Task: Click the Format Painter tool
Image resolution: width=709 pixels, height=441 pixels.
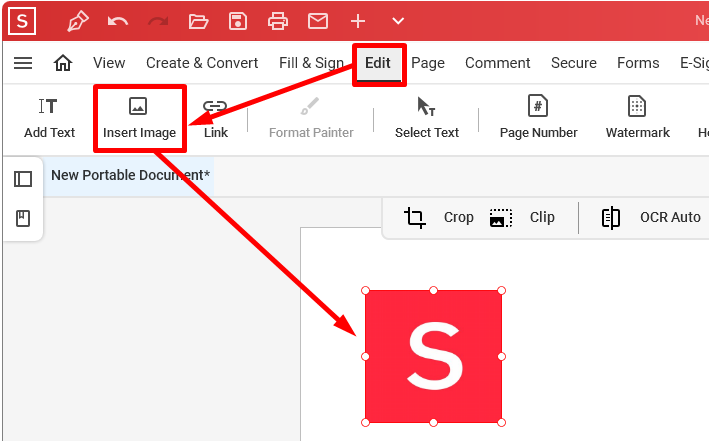Action: 311,119
